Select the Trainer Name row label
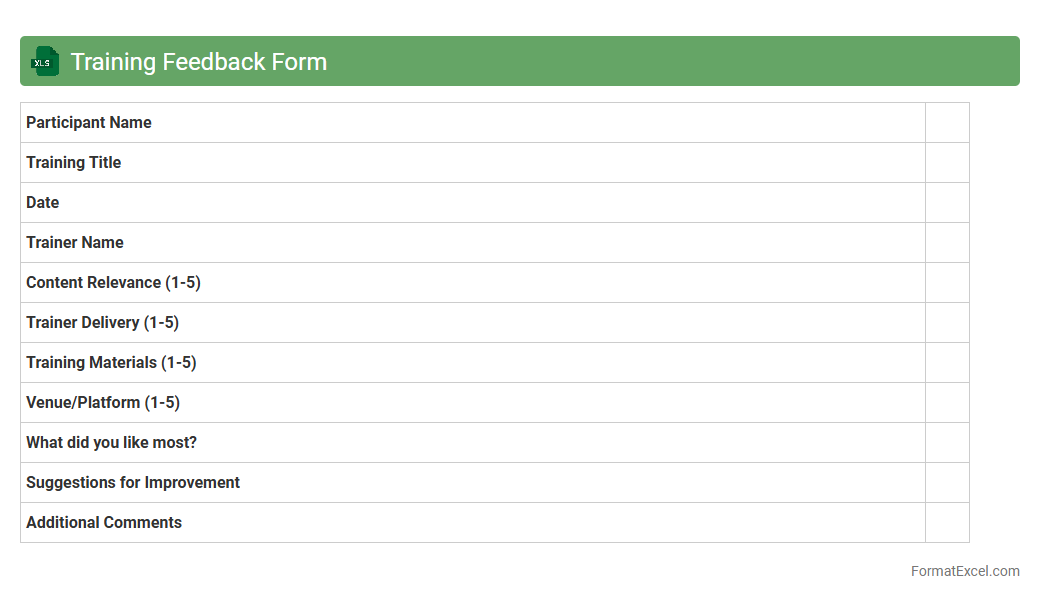 point(75,242)
